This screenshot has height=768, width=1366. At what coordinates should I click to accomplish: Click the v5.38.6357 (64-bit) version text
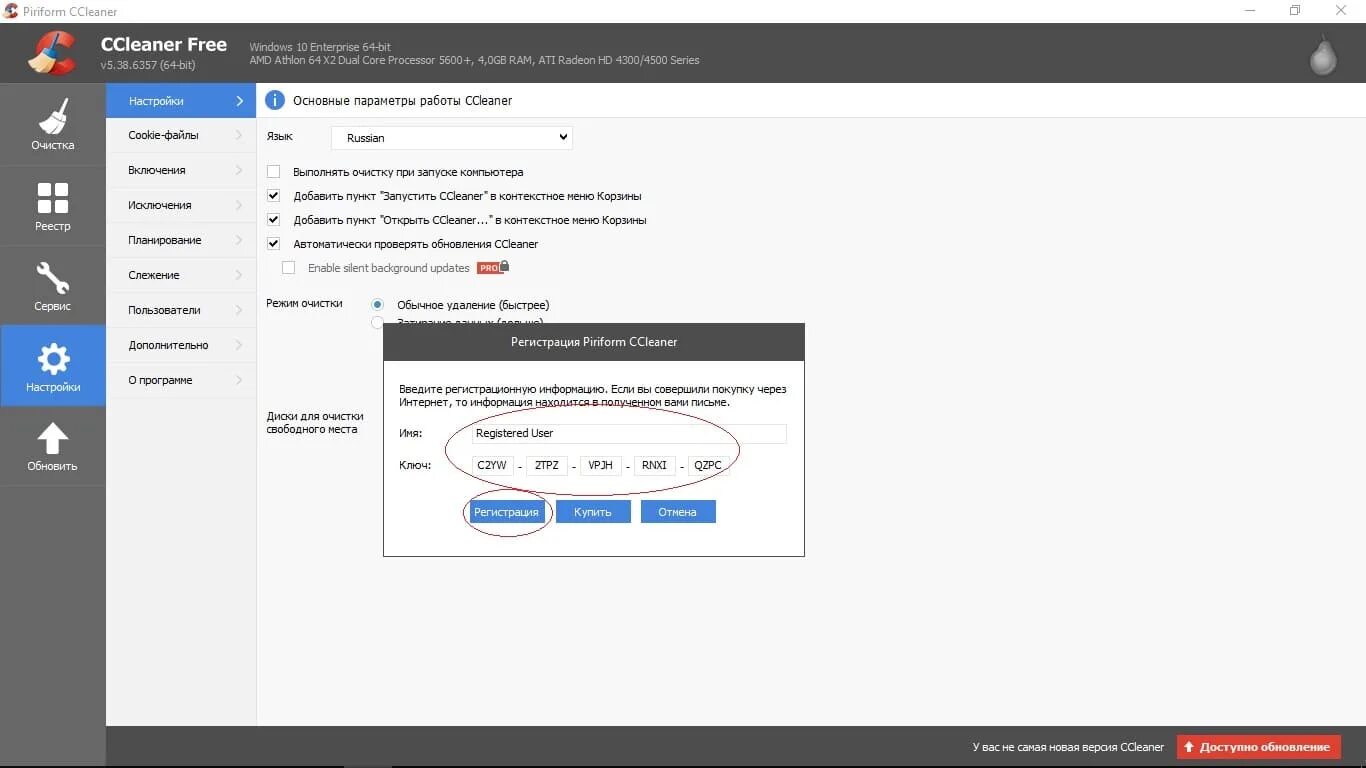[148, 65]
